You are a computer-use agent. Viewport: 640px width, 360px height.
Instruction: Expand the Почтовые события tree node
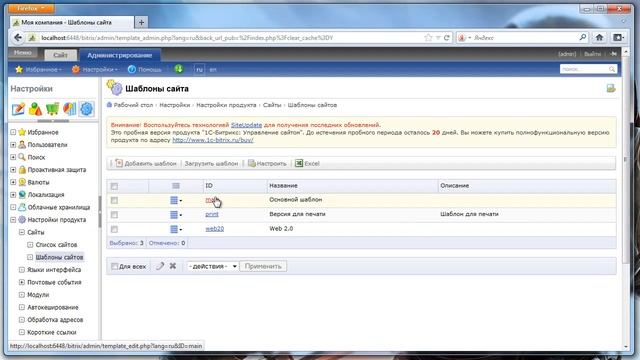pos(22,282)
